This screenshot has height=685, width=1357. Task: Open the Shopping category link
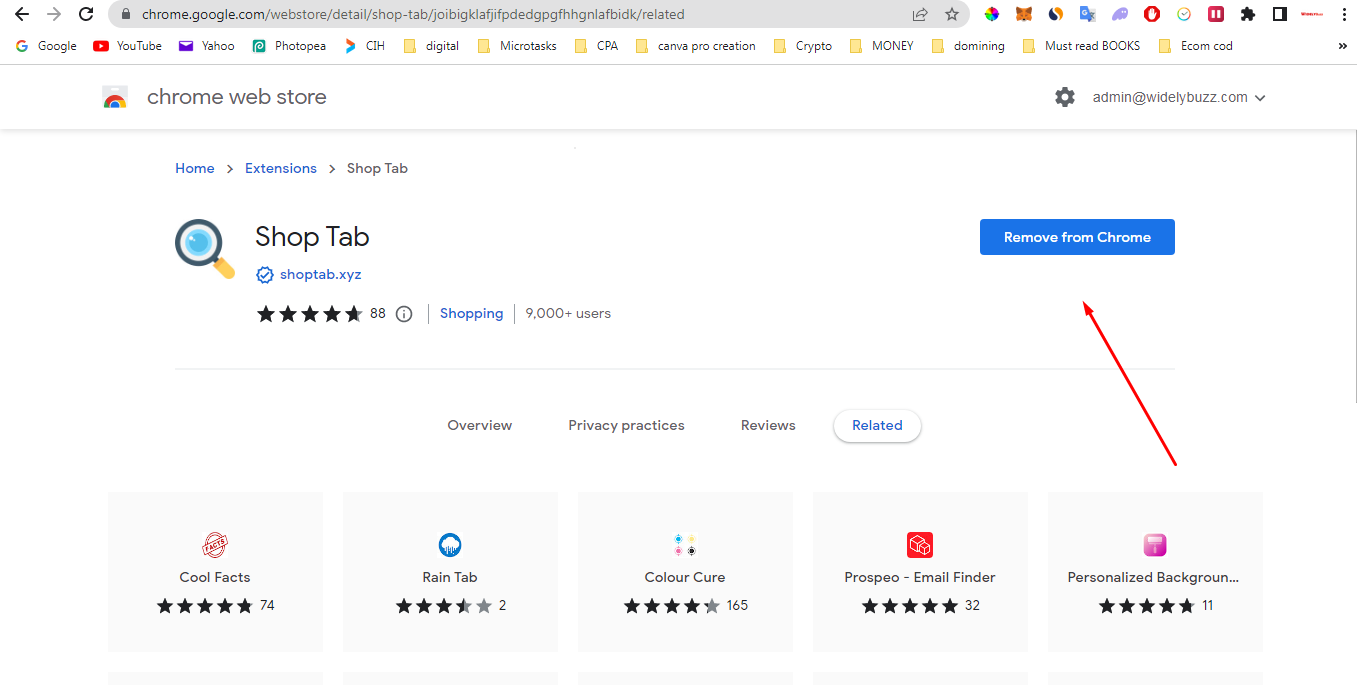click(471, 314)
